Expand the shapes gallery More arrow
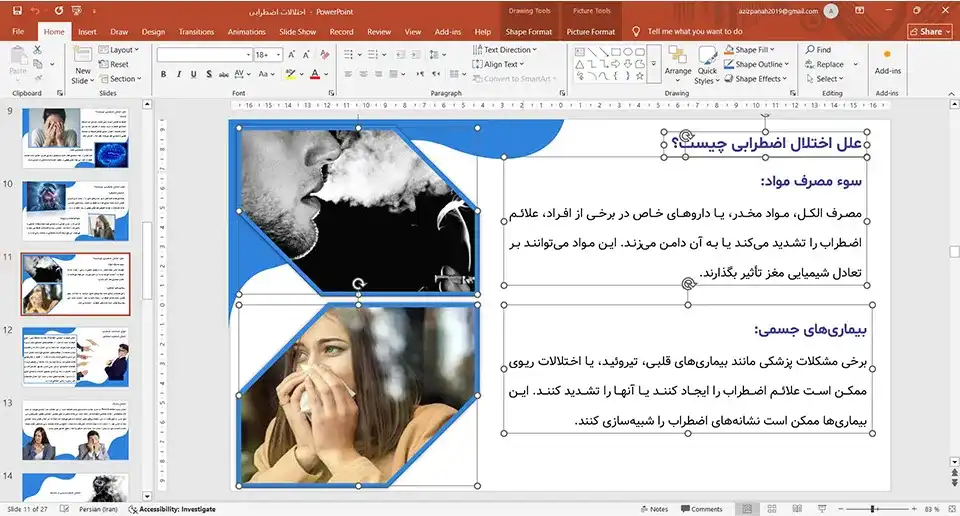 654,64
